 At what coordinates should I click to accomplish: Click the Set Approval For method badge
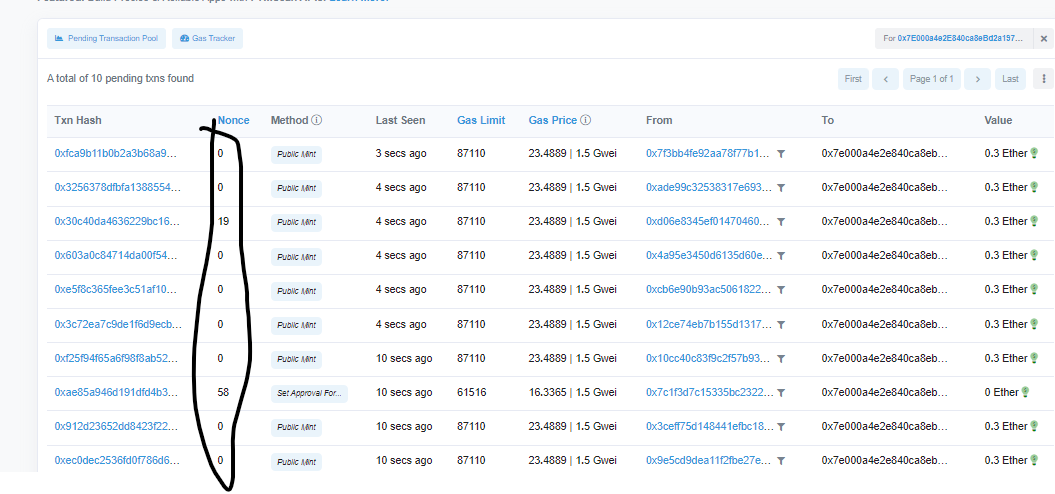click(310, 393)
